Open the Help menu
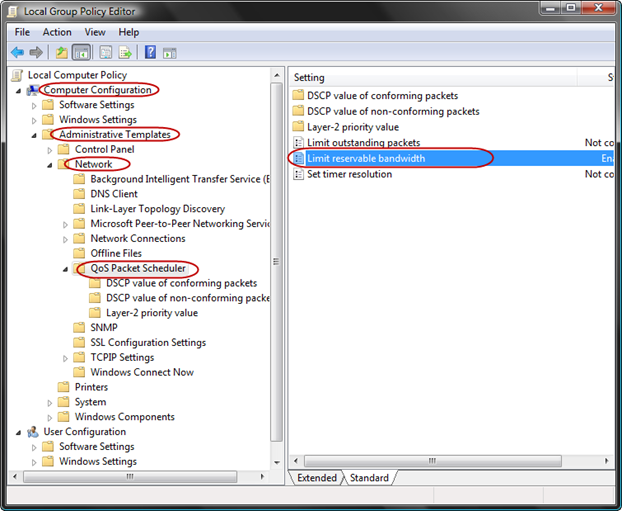Viewport: 622px width, 511px height. coord(129,32)
